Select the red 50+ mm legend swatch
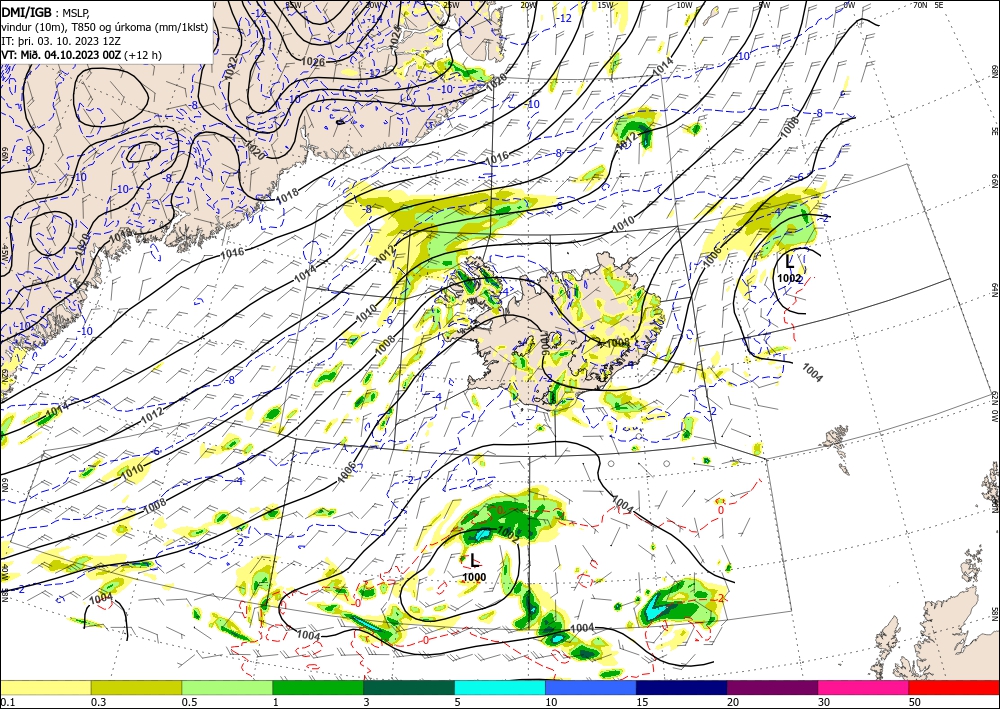Screen dimensions: 1000x709 954,687
